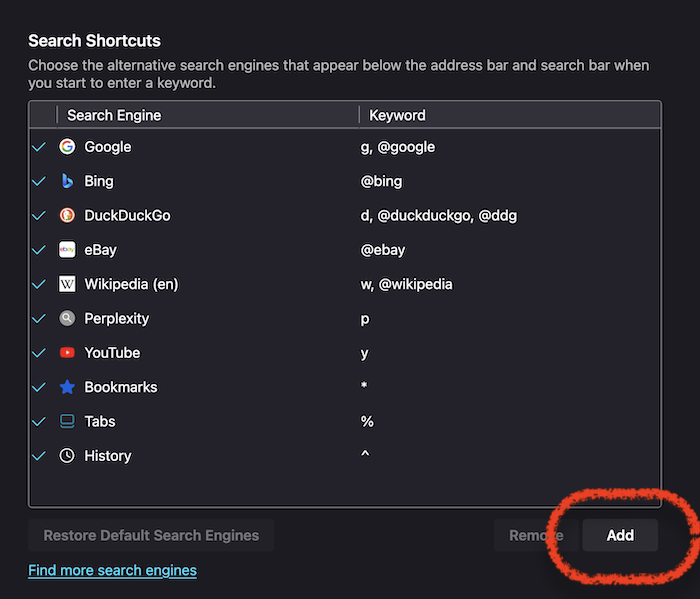
Task: Select the Bing engine name
Action: pos(99,181)
